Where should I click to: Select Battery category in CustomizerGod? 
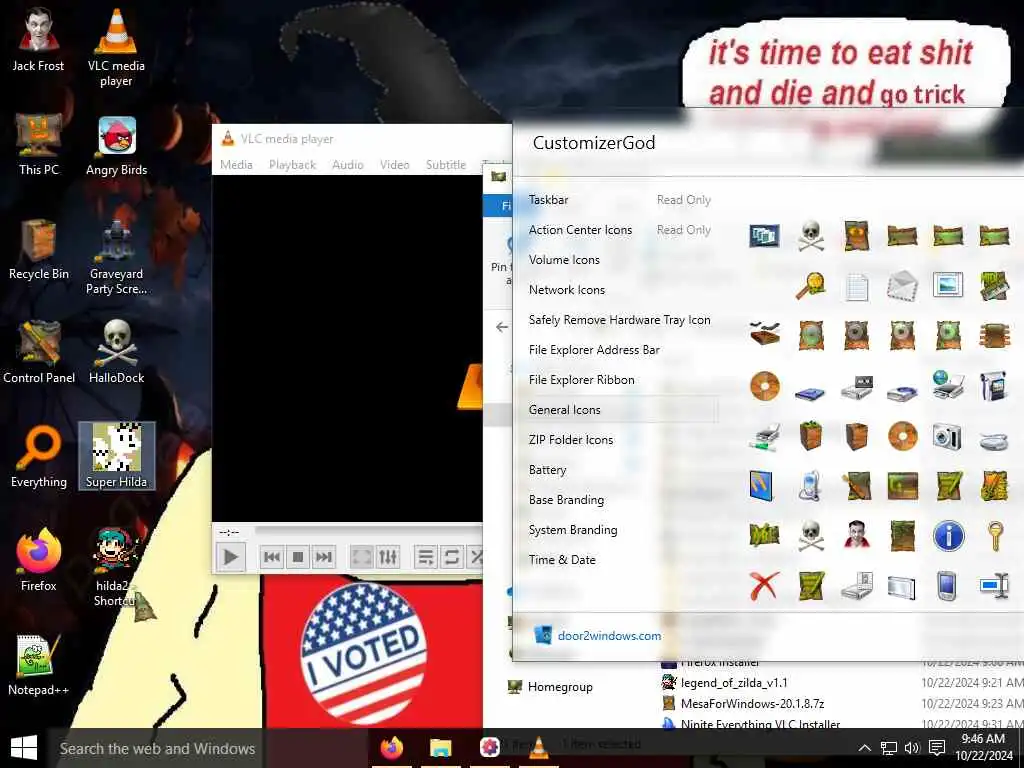pos(547,470)
